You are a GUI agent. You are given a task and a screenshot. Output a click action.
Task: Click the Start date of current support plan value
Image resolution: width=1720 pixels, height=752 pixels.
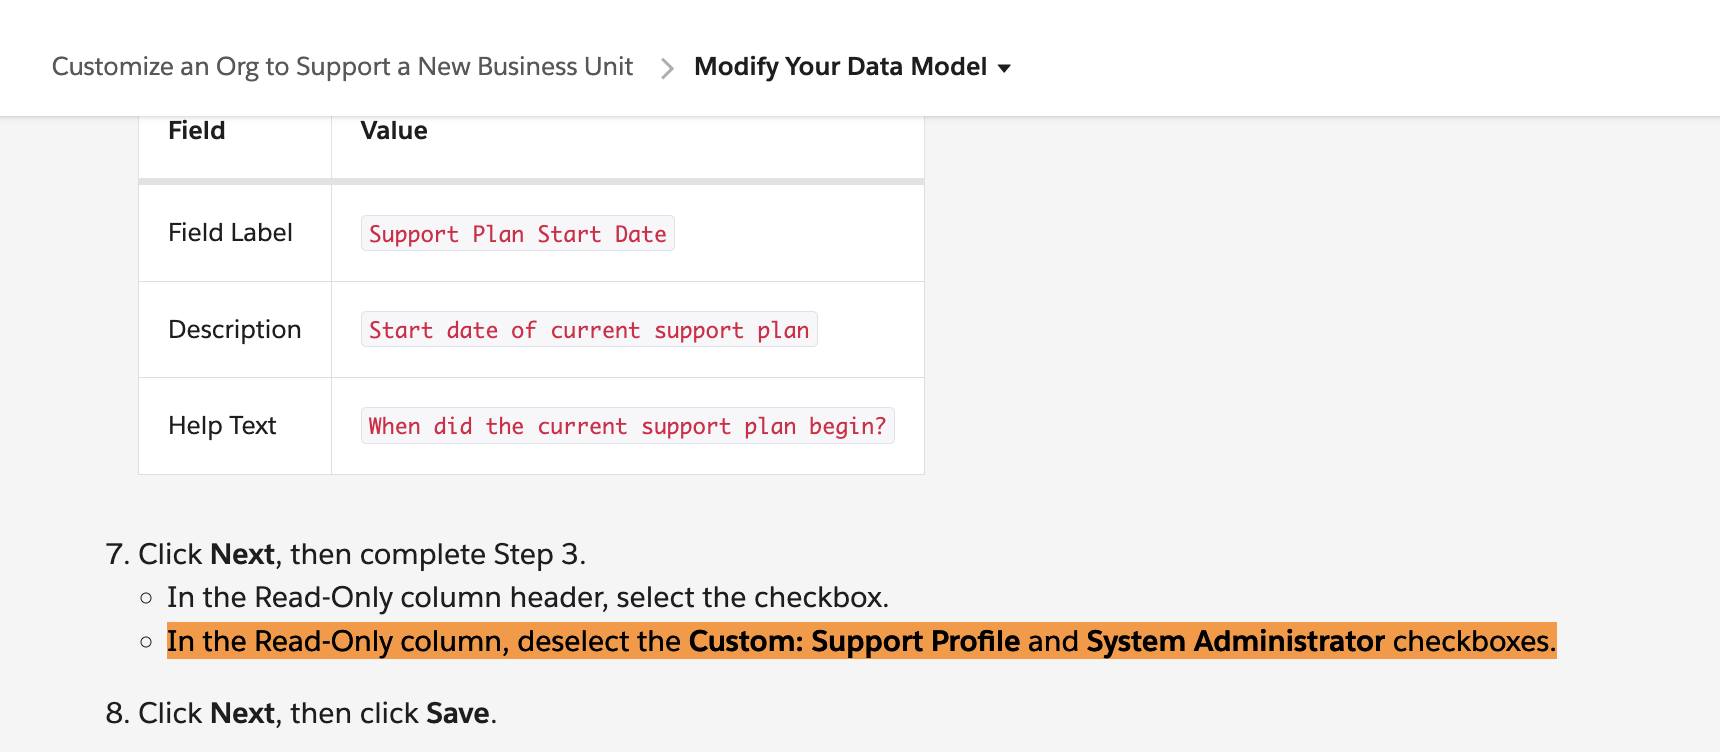(x=588, y=330)
